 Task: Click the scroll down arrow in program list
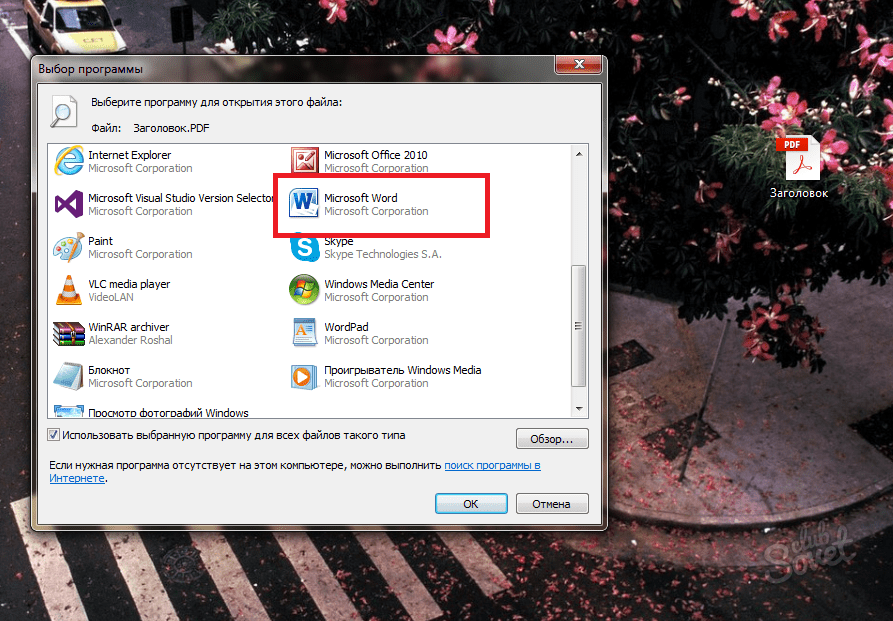point(579,408)
